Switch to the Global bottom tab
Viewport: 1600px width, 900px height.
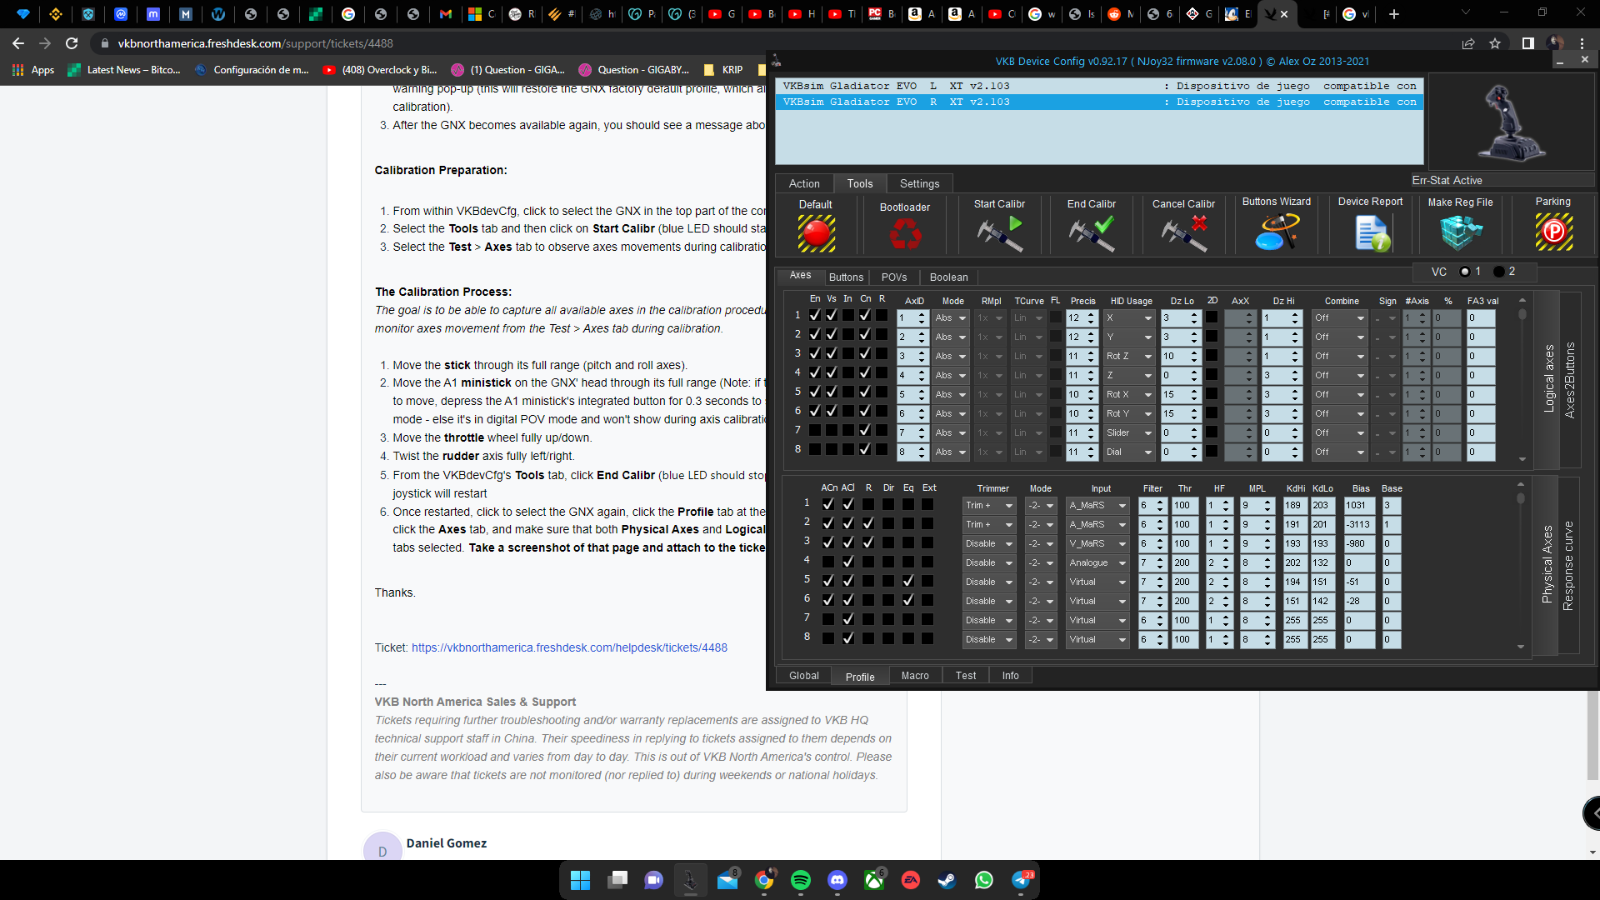pyautogui.click(x=804, y=676)
